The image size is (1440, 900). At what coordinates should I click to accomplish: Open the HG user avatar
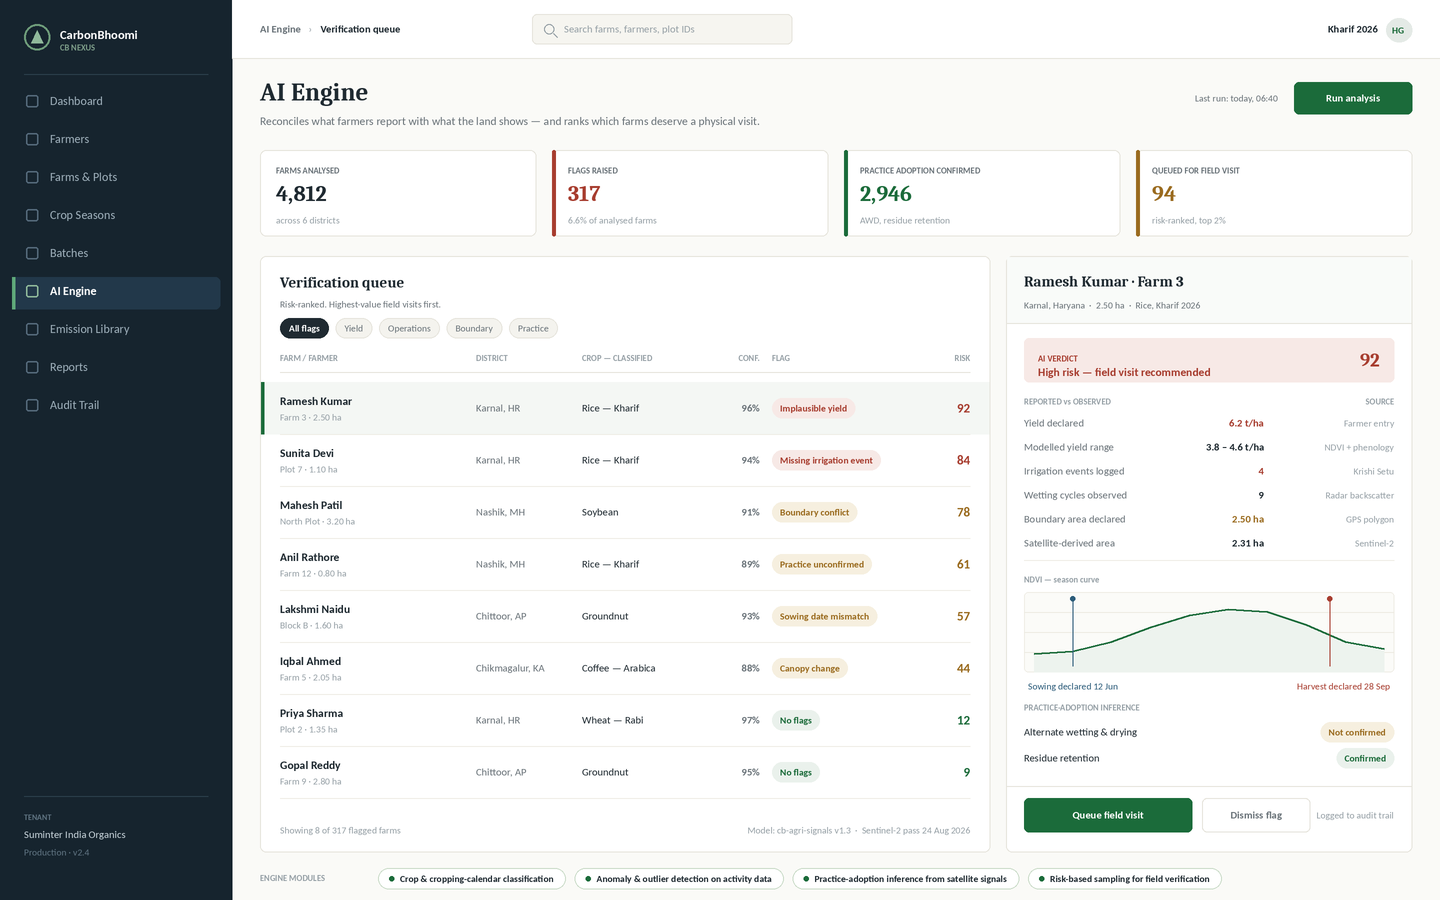pyautogui.click(x=1398, y=30)
